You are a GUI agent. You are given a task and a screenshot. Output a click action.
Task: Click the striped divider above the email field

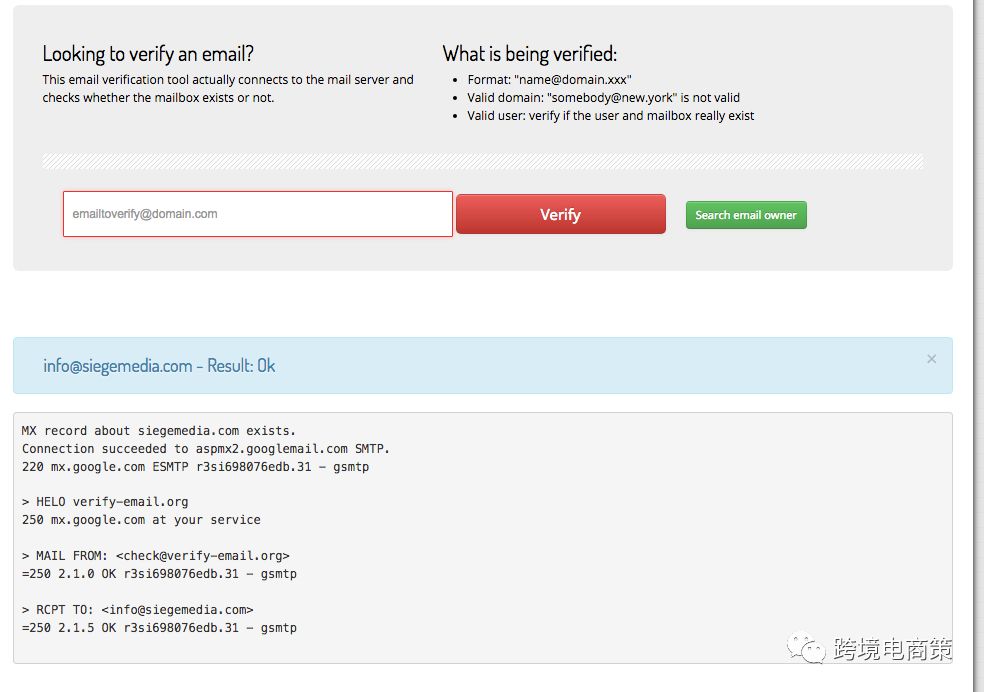(482, 161)
